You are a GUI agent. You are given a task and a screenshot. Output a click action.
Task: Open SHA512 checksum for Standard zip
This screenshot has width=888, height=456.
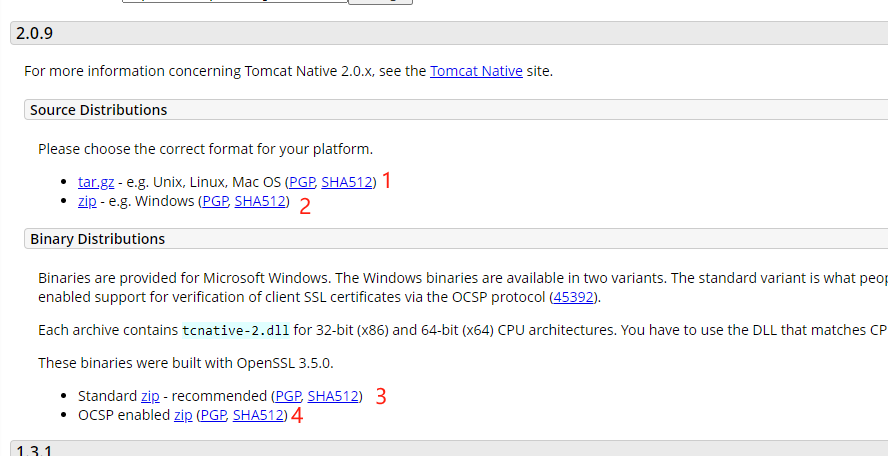point(333,396)
